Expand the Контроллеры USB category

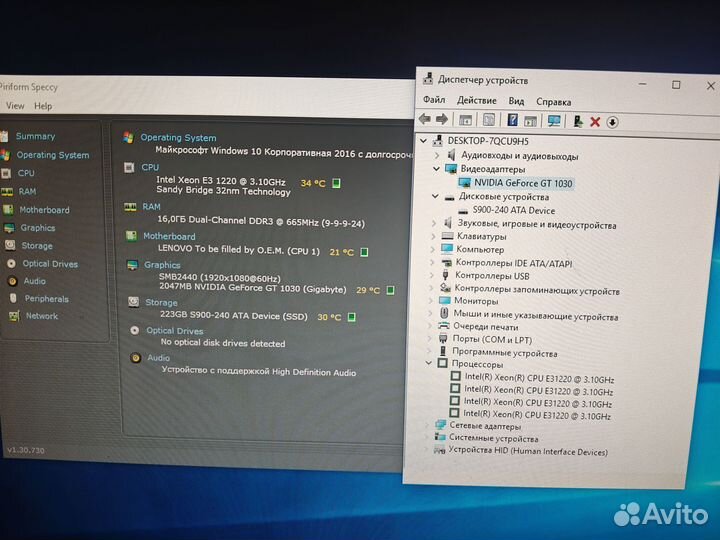point(433,275)
